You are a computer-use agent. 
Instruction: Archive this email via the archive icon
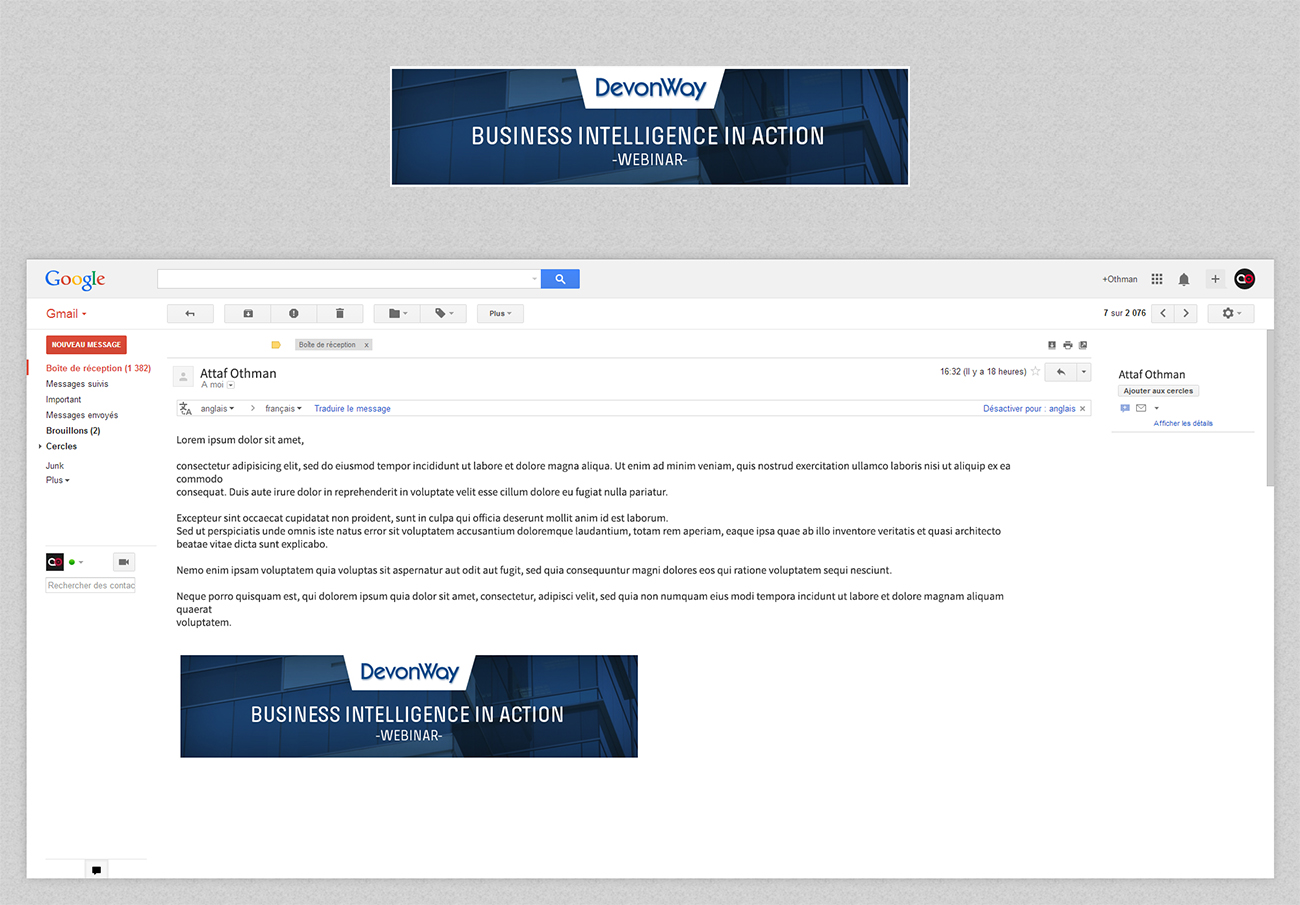pos(248,314)
